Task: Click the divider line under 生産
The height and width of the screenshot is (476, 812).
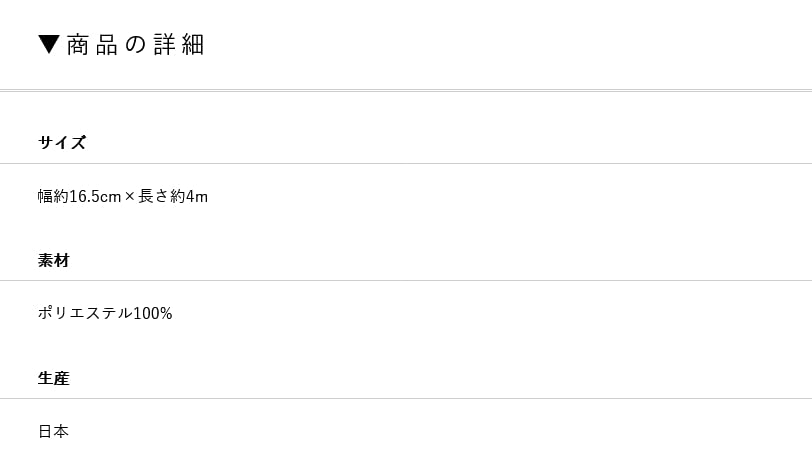Action: pos(406,398)
